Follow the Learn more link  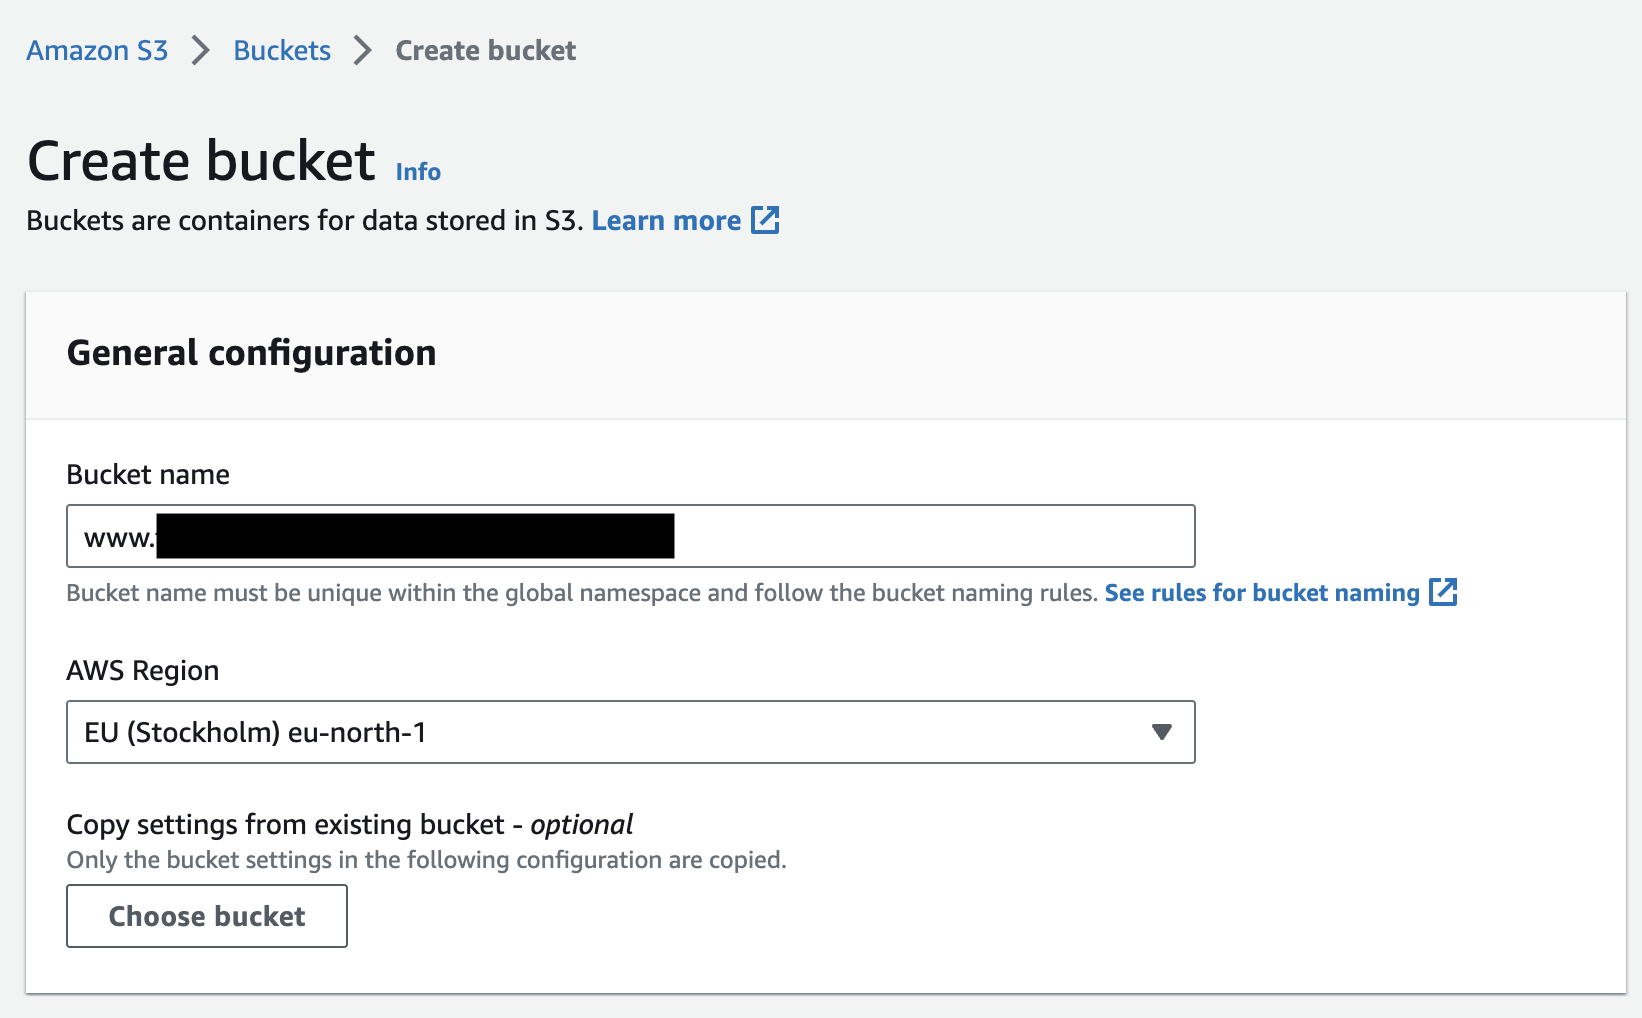[x=666, y=220]
